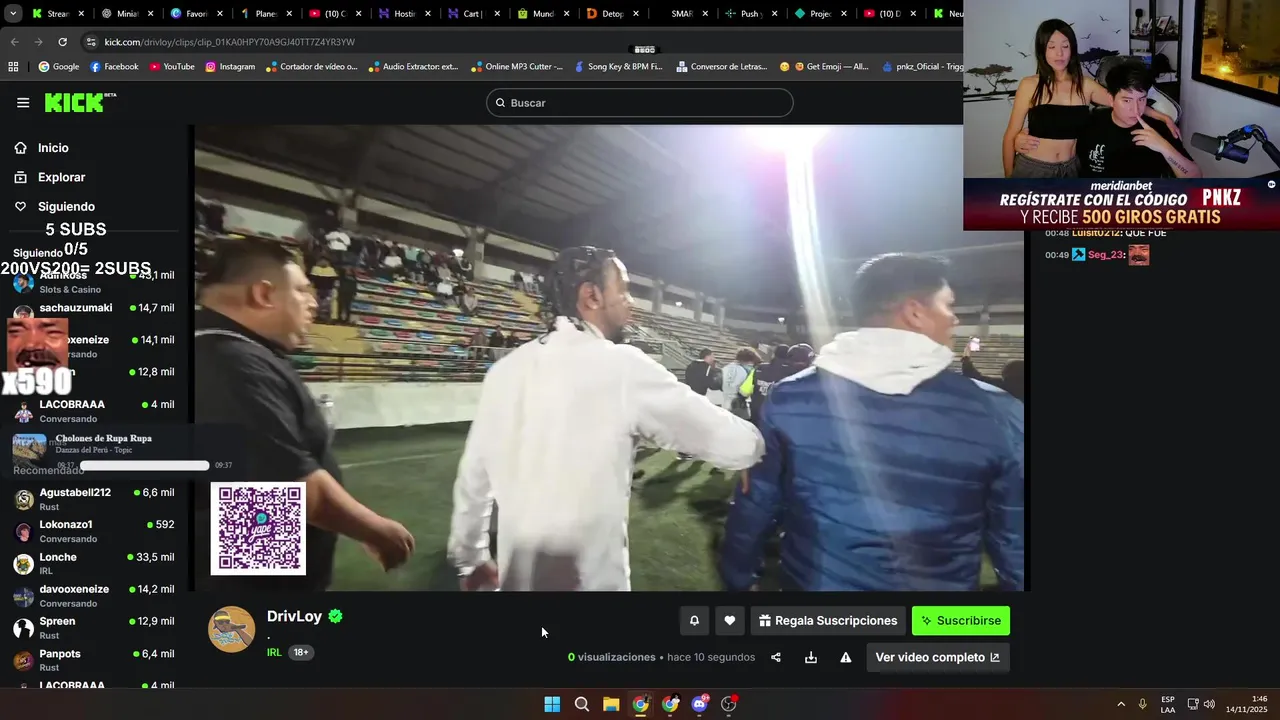The image size is (1280, 720).
Task: Click the site info icon in address bar
Action: [91, 42]
